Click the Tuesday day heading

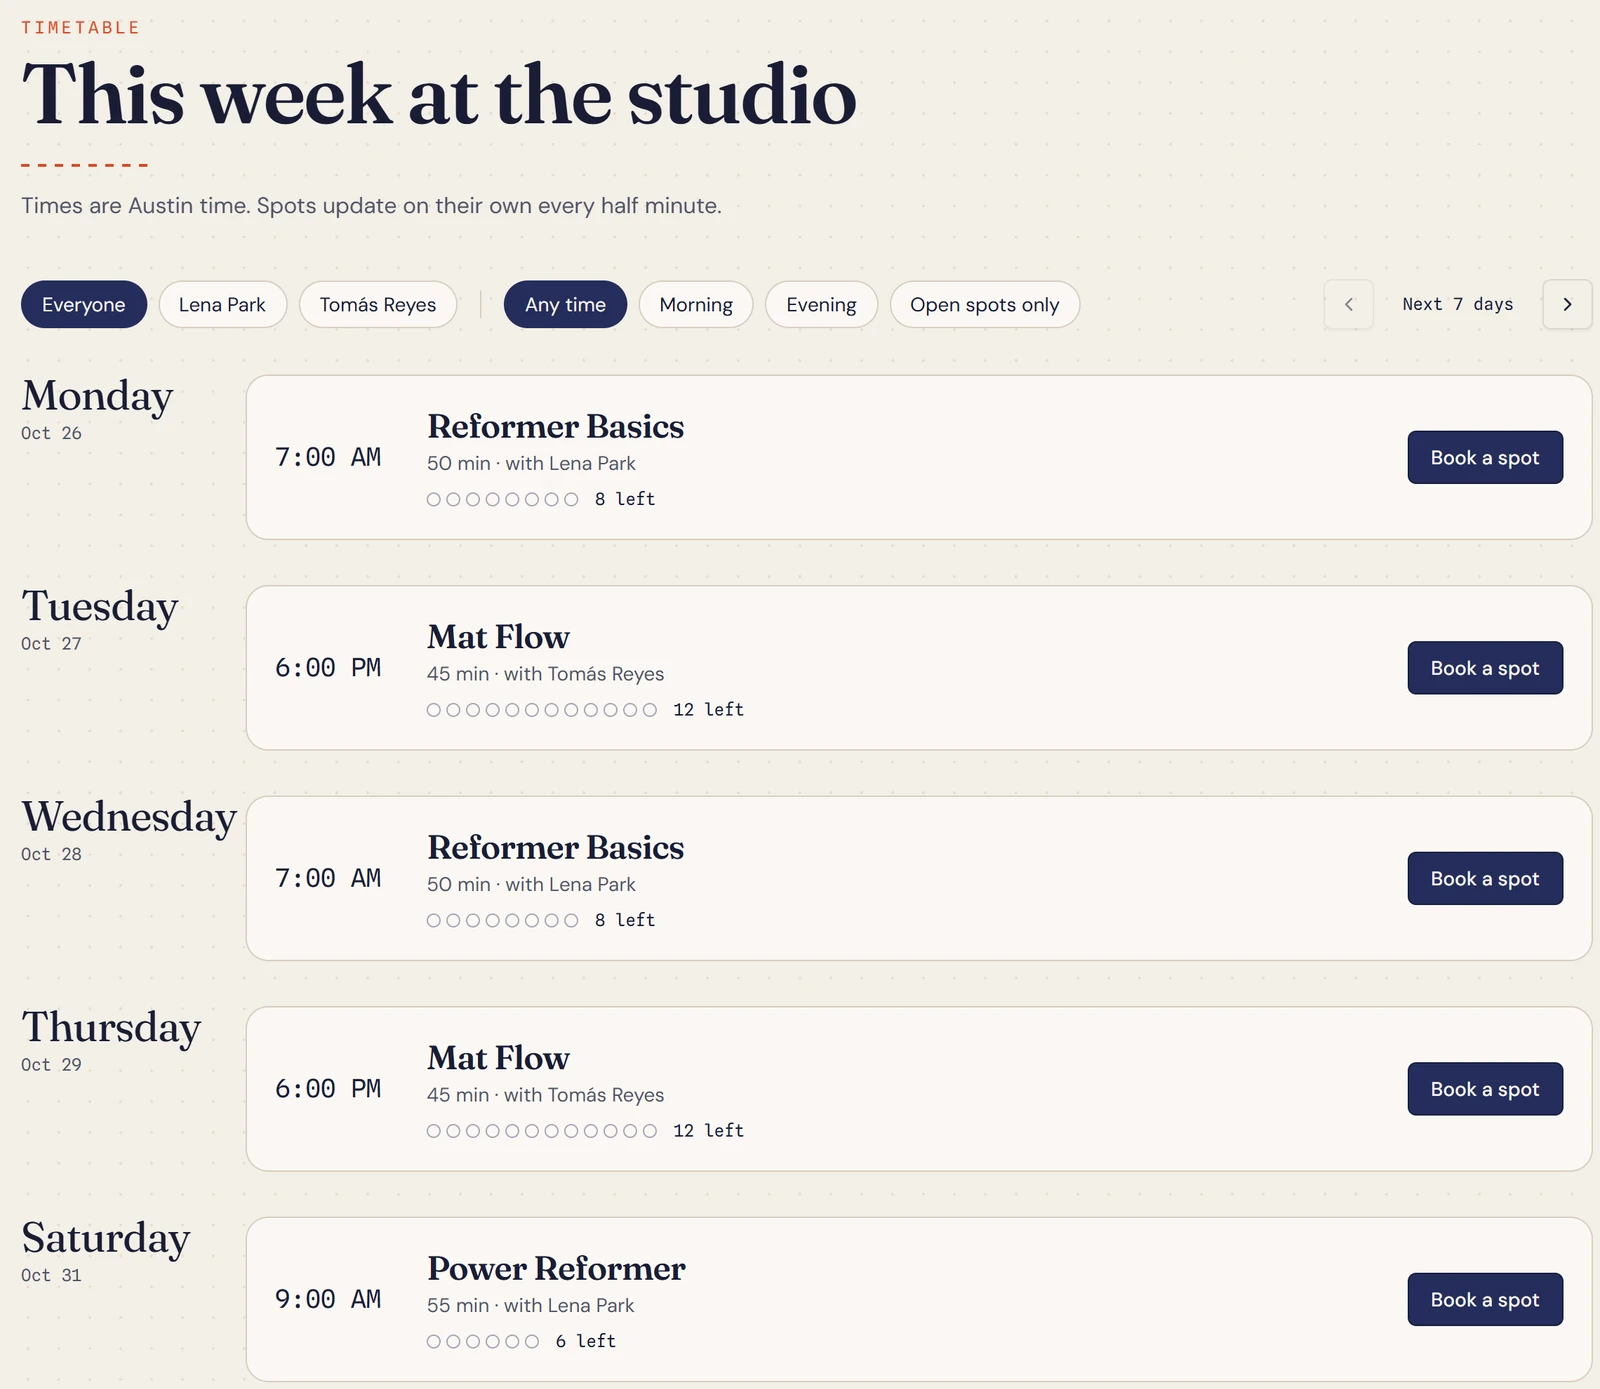(100, 606)
